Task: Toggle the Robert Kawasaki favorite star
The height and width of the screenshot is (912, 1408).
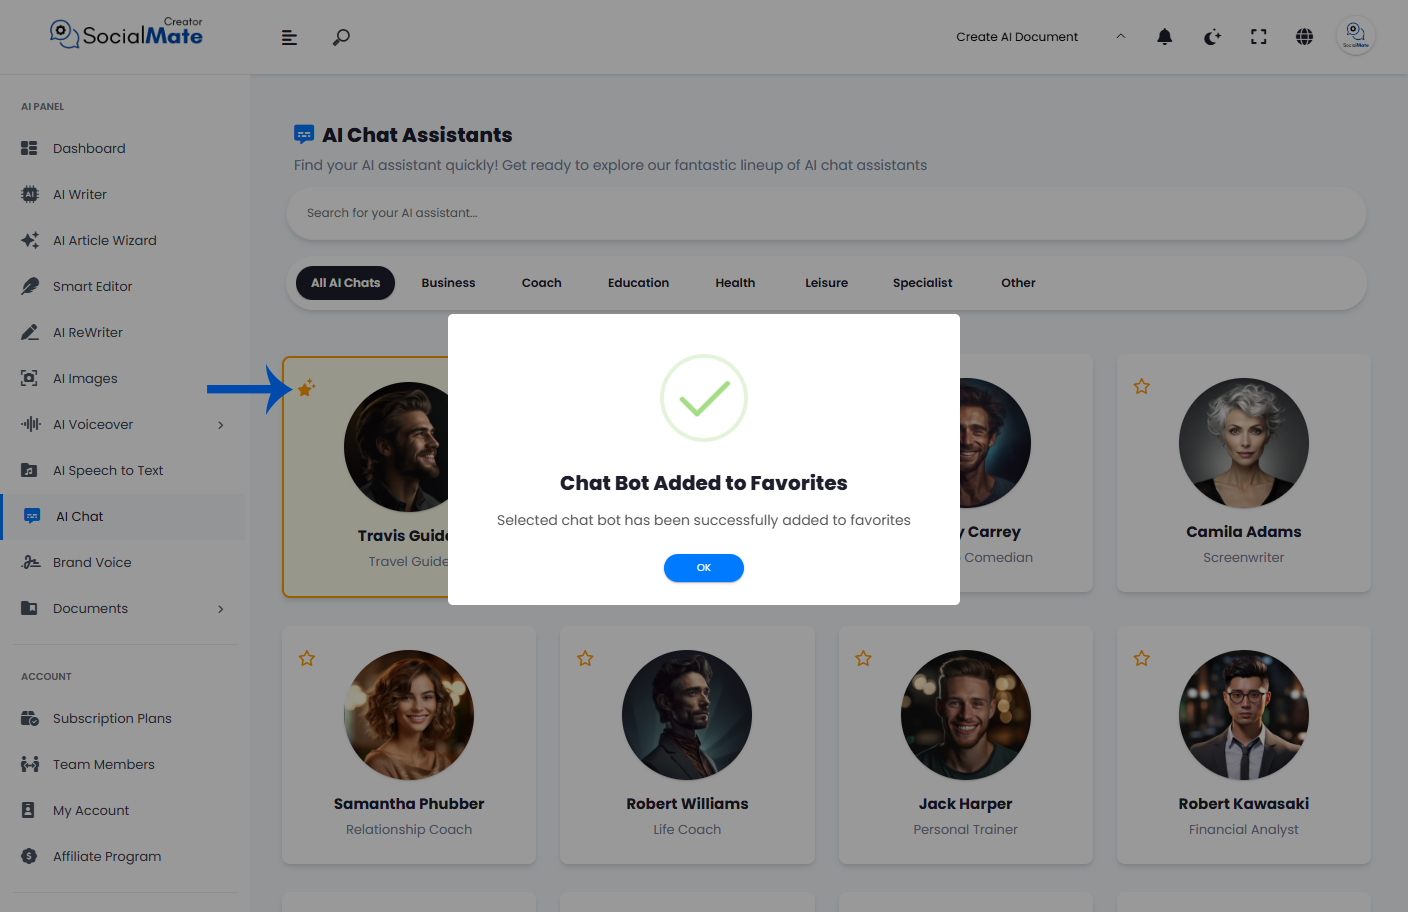Action: tap(1142, 658)
